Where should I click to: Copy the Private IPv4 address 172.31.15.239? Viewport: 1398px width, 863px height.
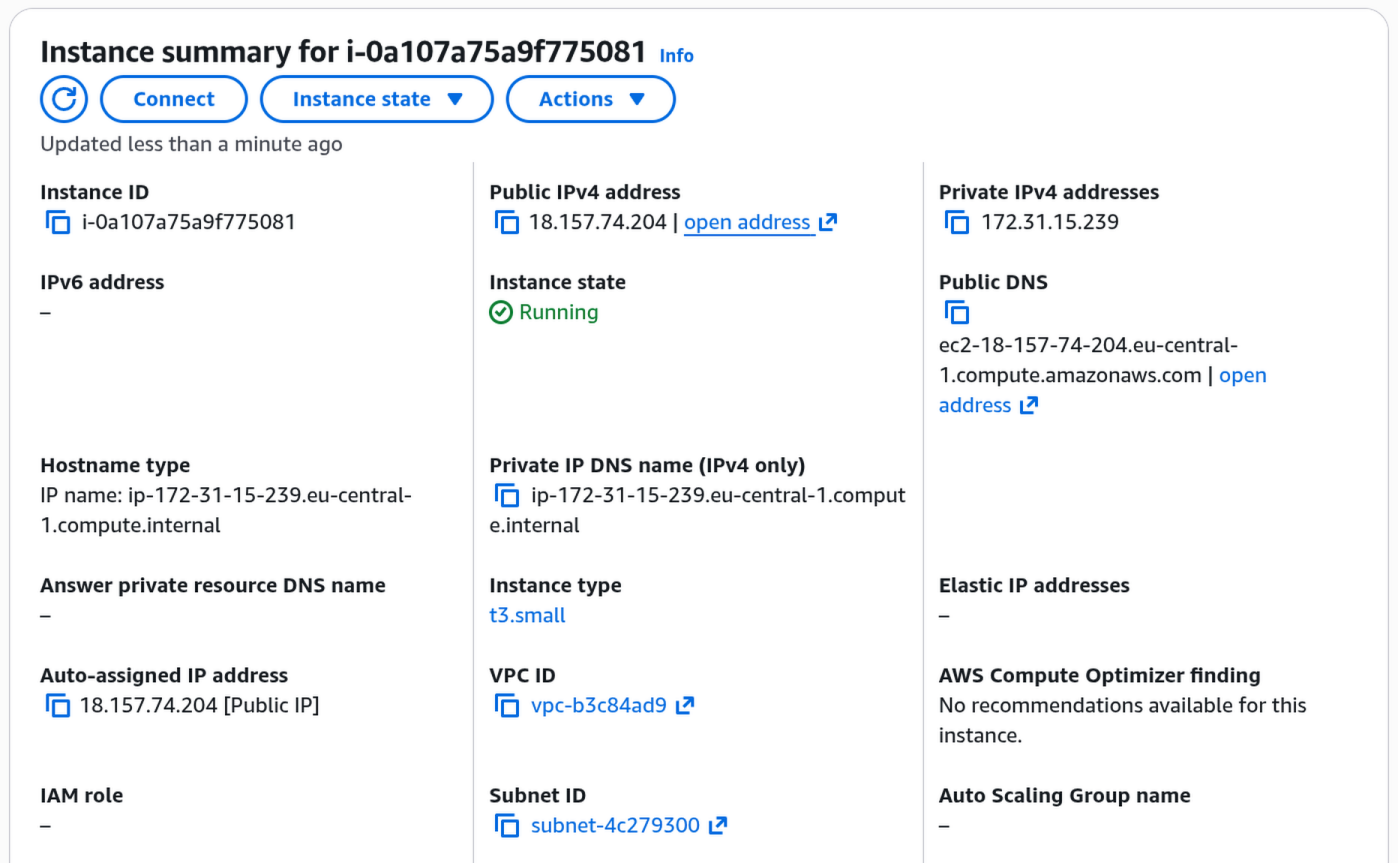coord(957,222)
